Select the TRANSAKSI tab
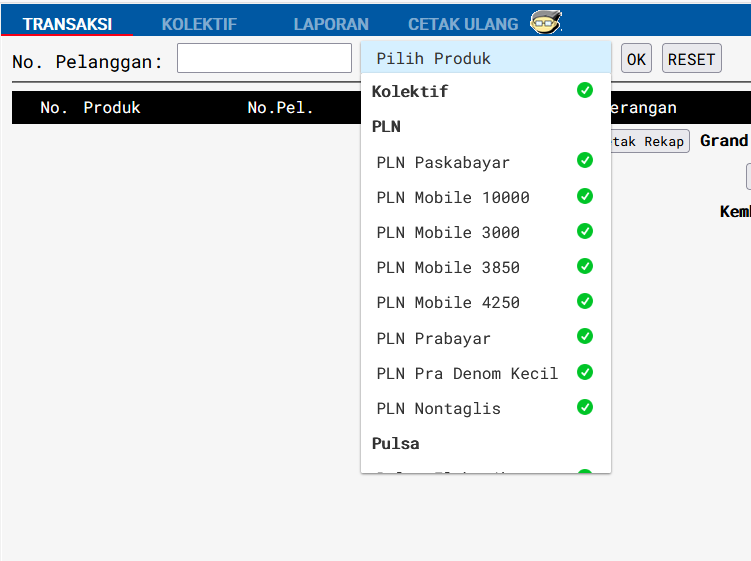 tap(67, 24)
